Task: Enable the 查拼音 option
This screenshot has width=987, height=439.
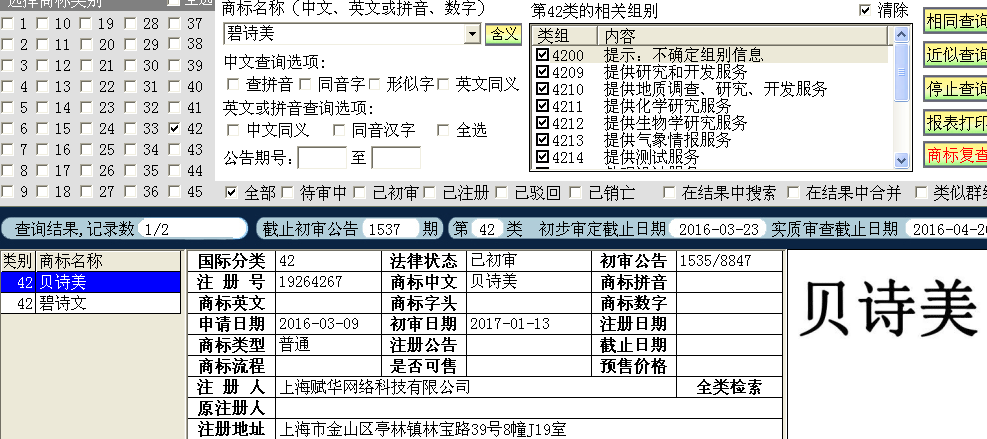Action: (233, 84)
